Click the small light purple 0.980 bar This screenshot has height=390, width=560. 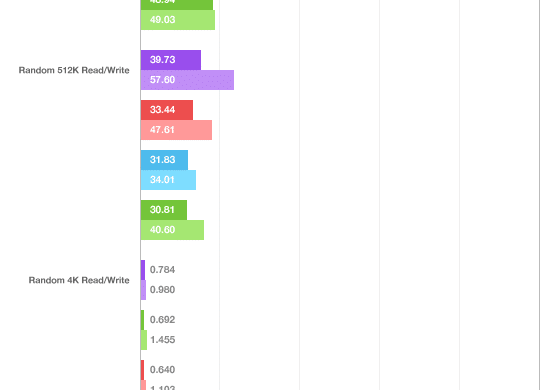(143, 290)
